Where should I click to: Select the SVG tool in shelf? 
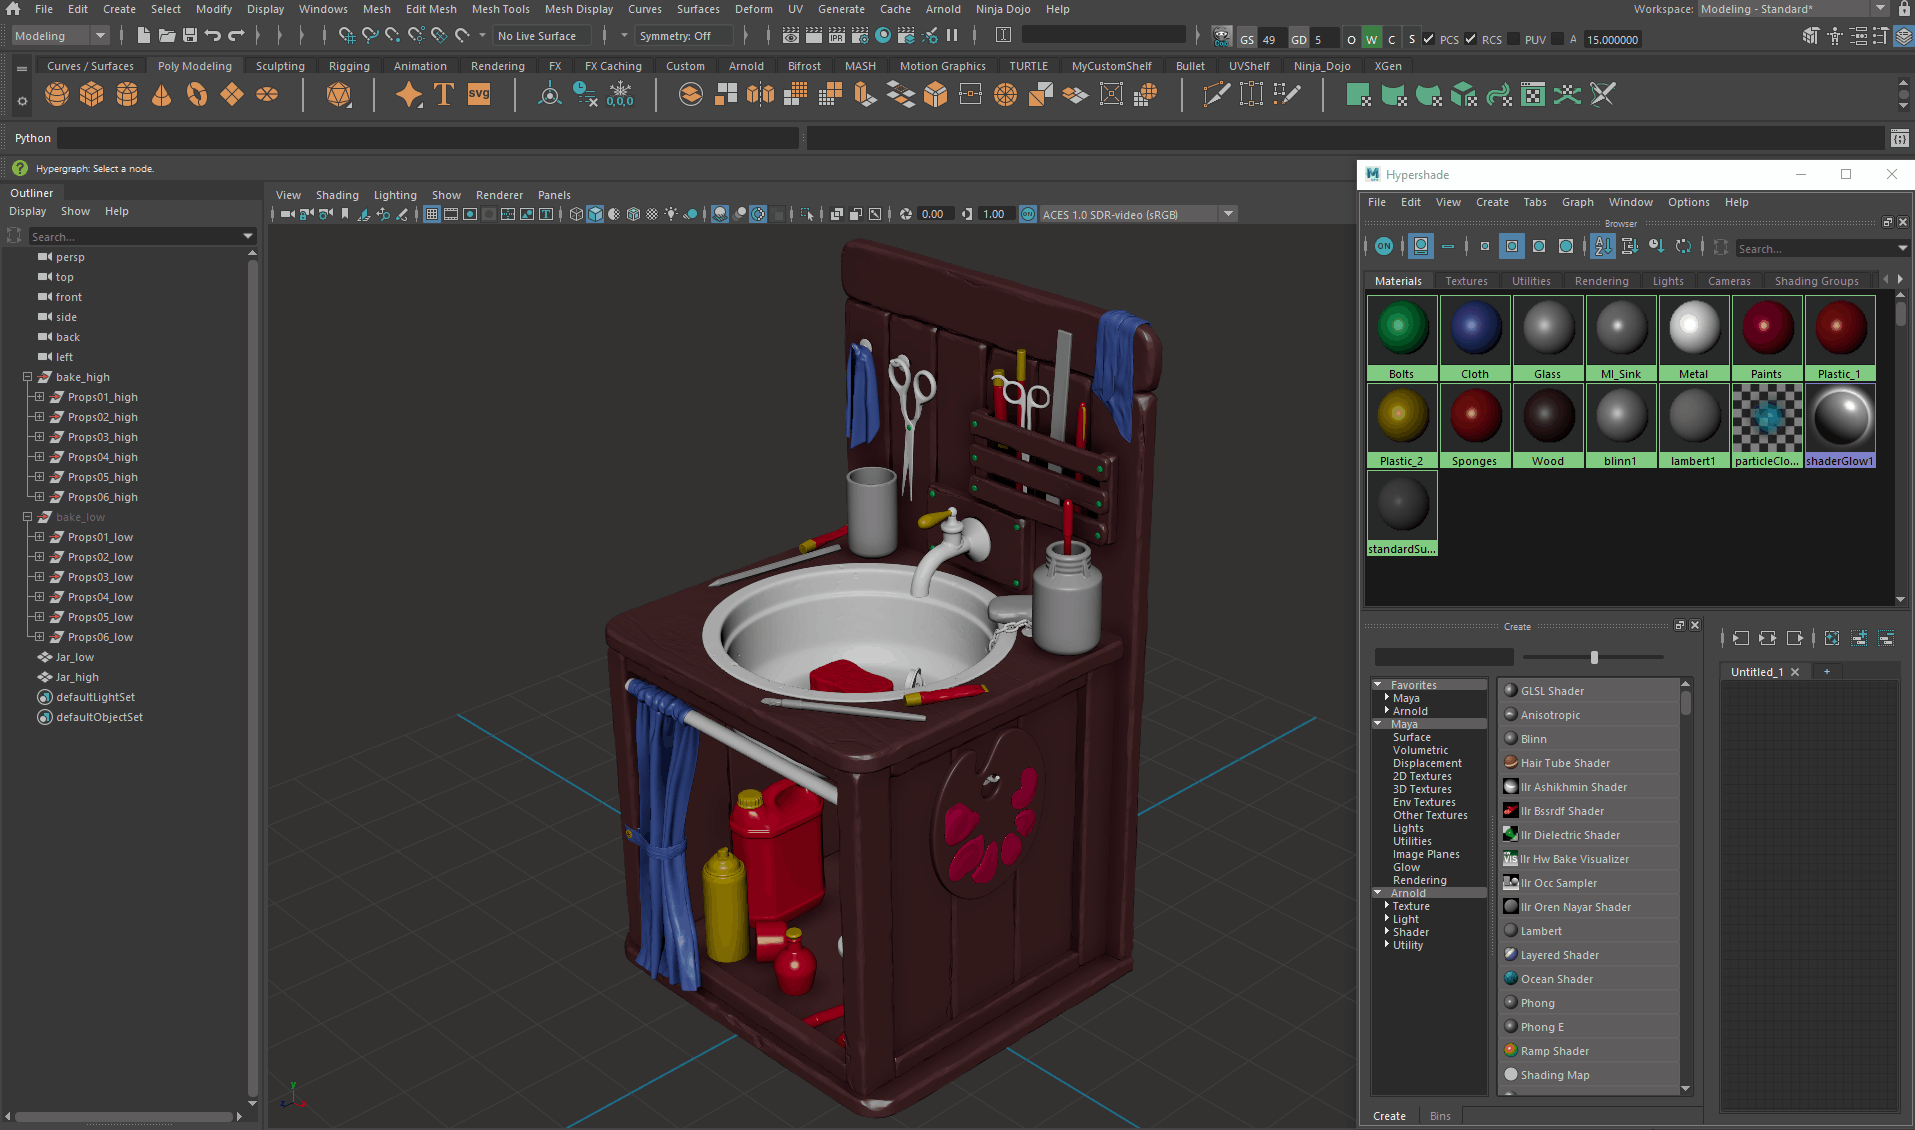(479, 95)
